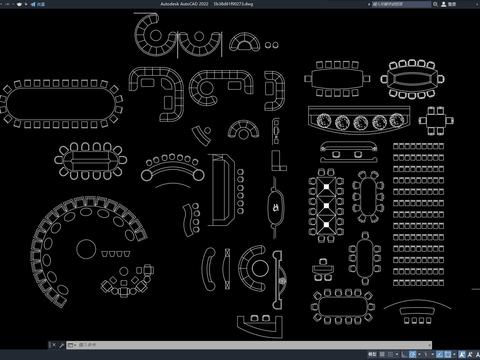
Task: Click the object snap tracking icon
Action: pos(440,354)
